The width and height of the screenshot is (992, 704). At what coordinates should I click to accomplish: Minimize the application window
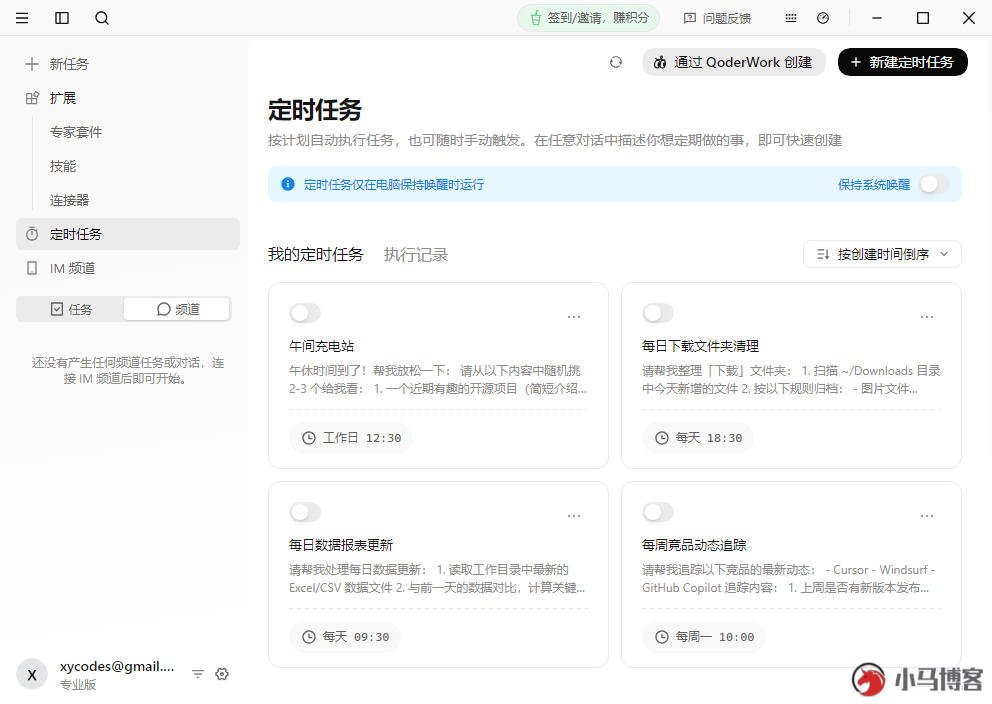877,18
